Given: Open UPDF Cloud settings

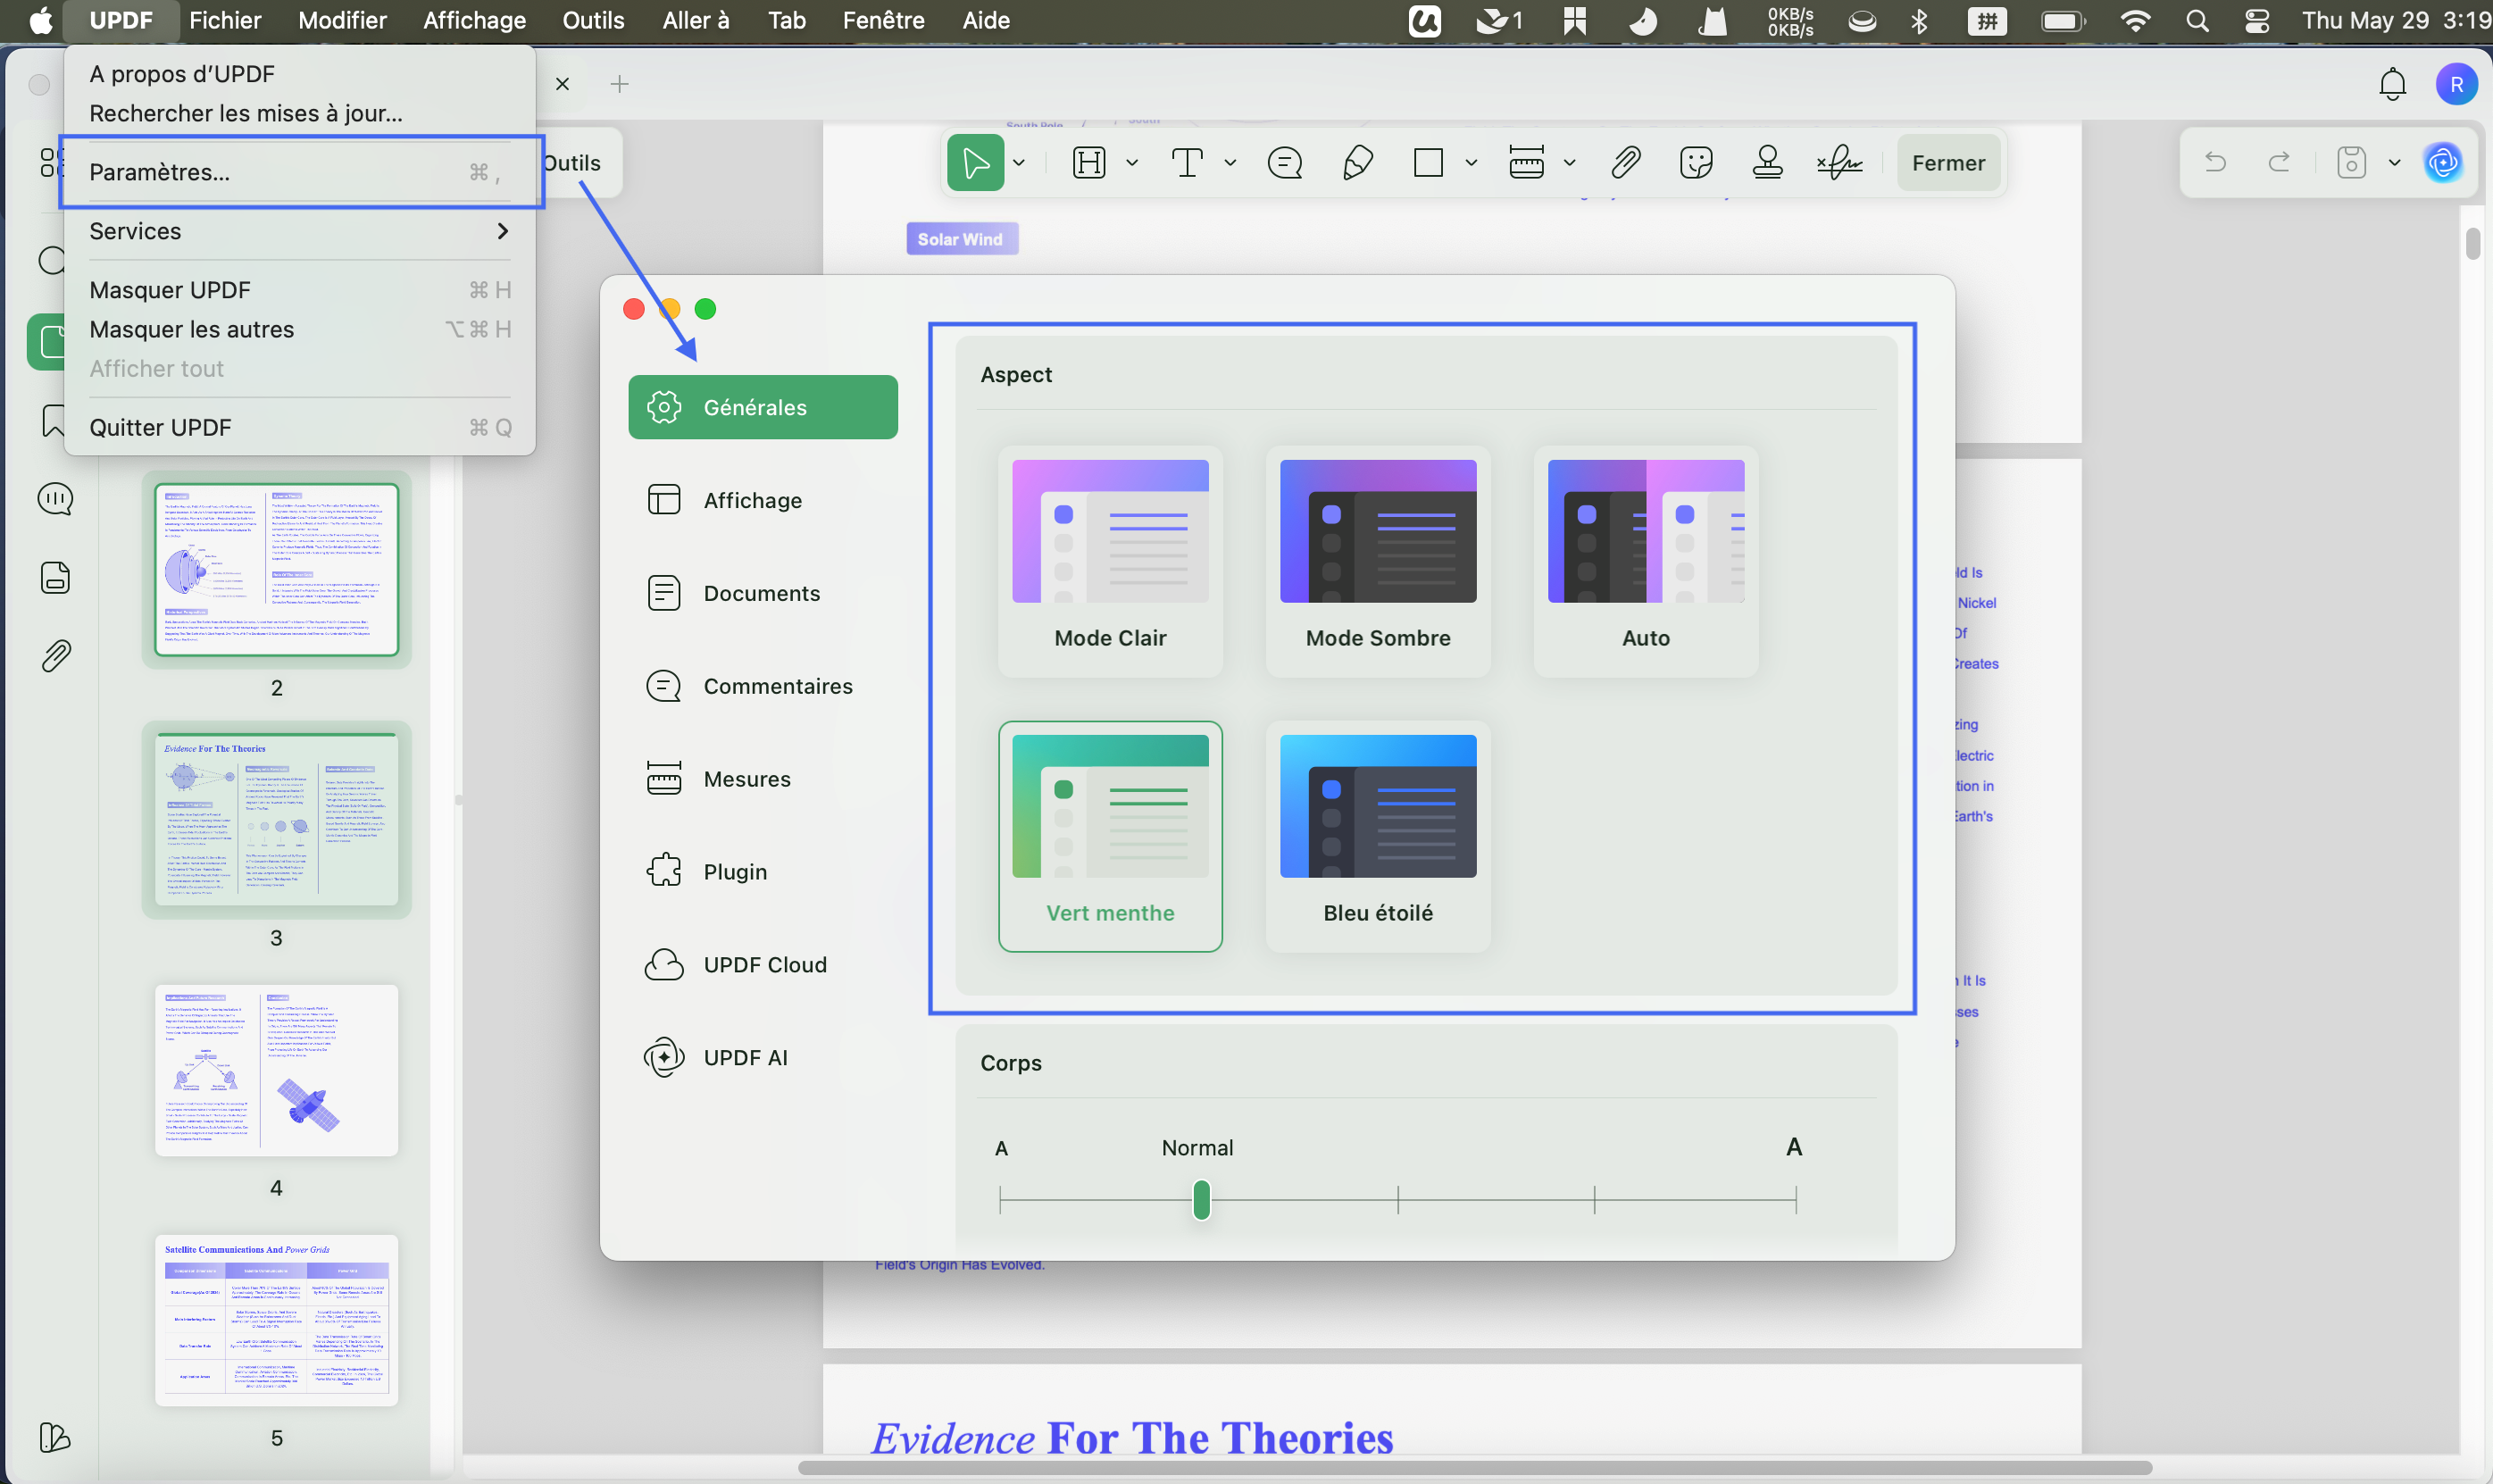Looking at the screenshot, I should [x=763, y=965].
